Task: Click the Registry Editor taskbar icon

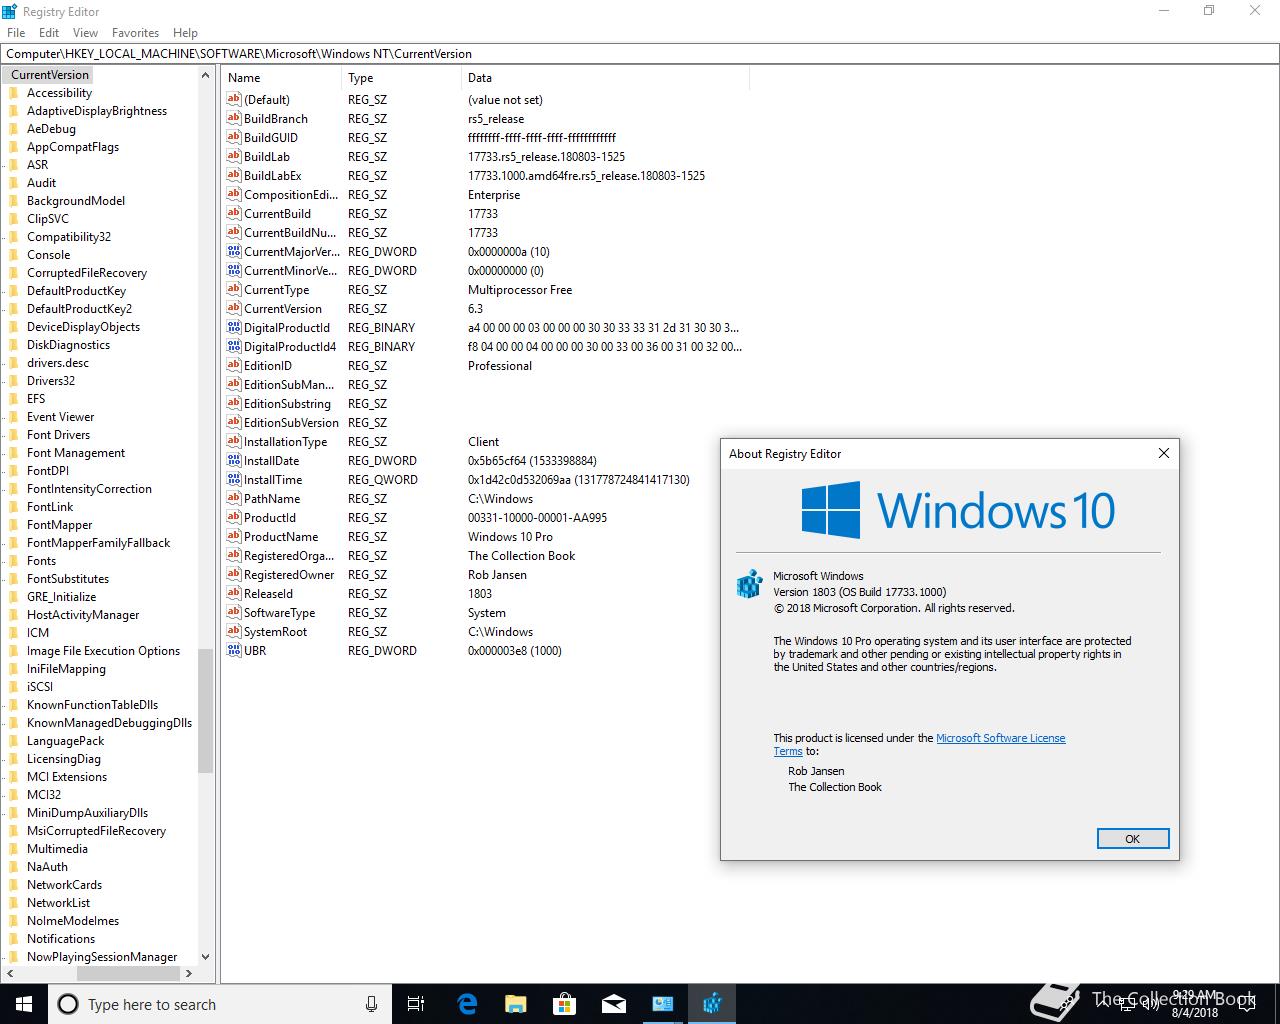Action: pos(712,1004)
